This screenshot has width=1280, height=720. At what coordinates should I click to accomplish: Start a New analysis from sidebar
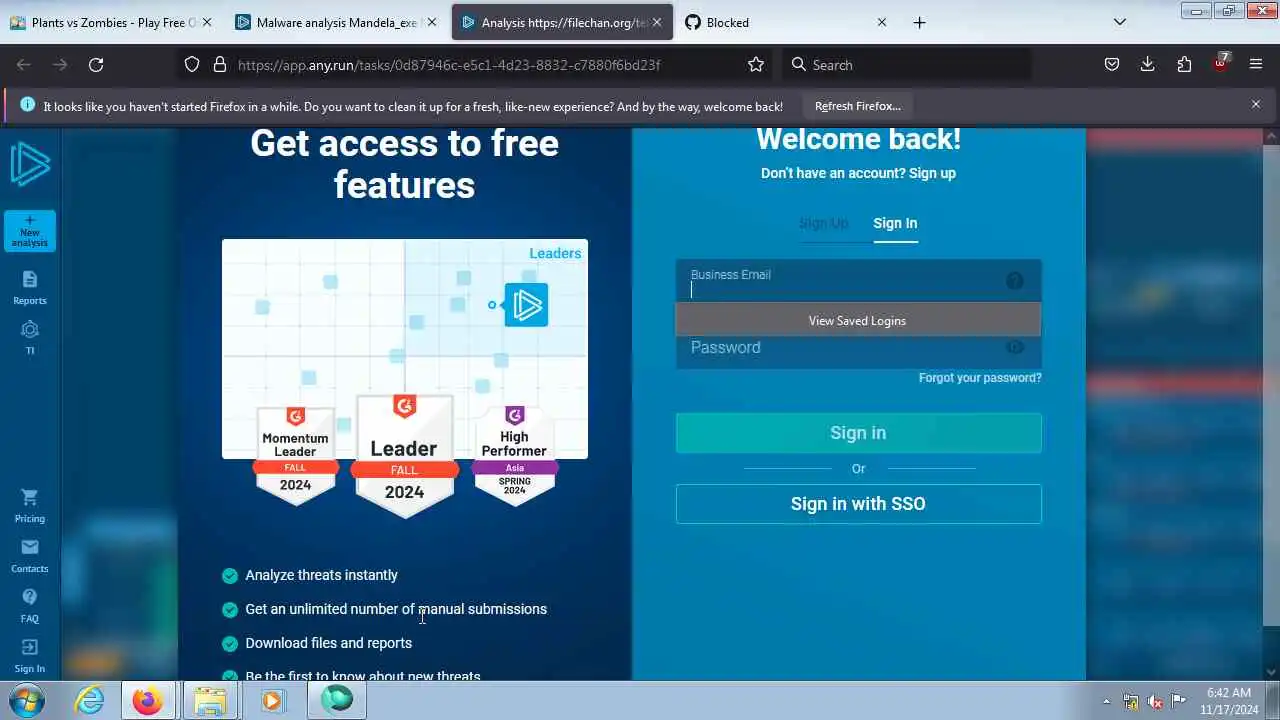coord(30,231)
